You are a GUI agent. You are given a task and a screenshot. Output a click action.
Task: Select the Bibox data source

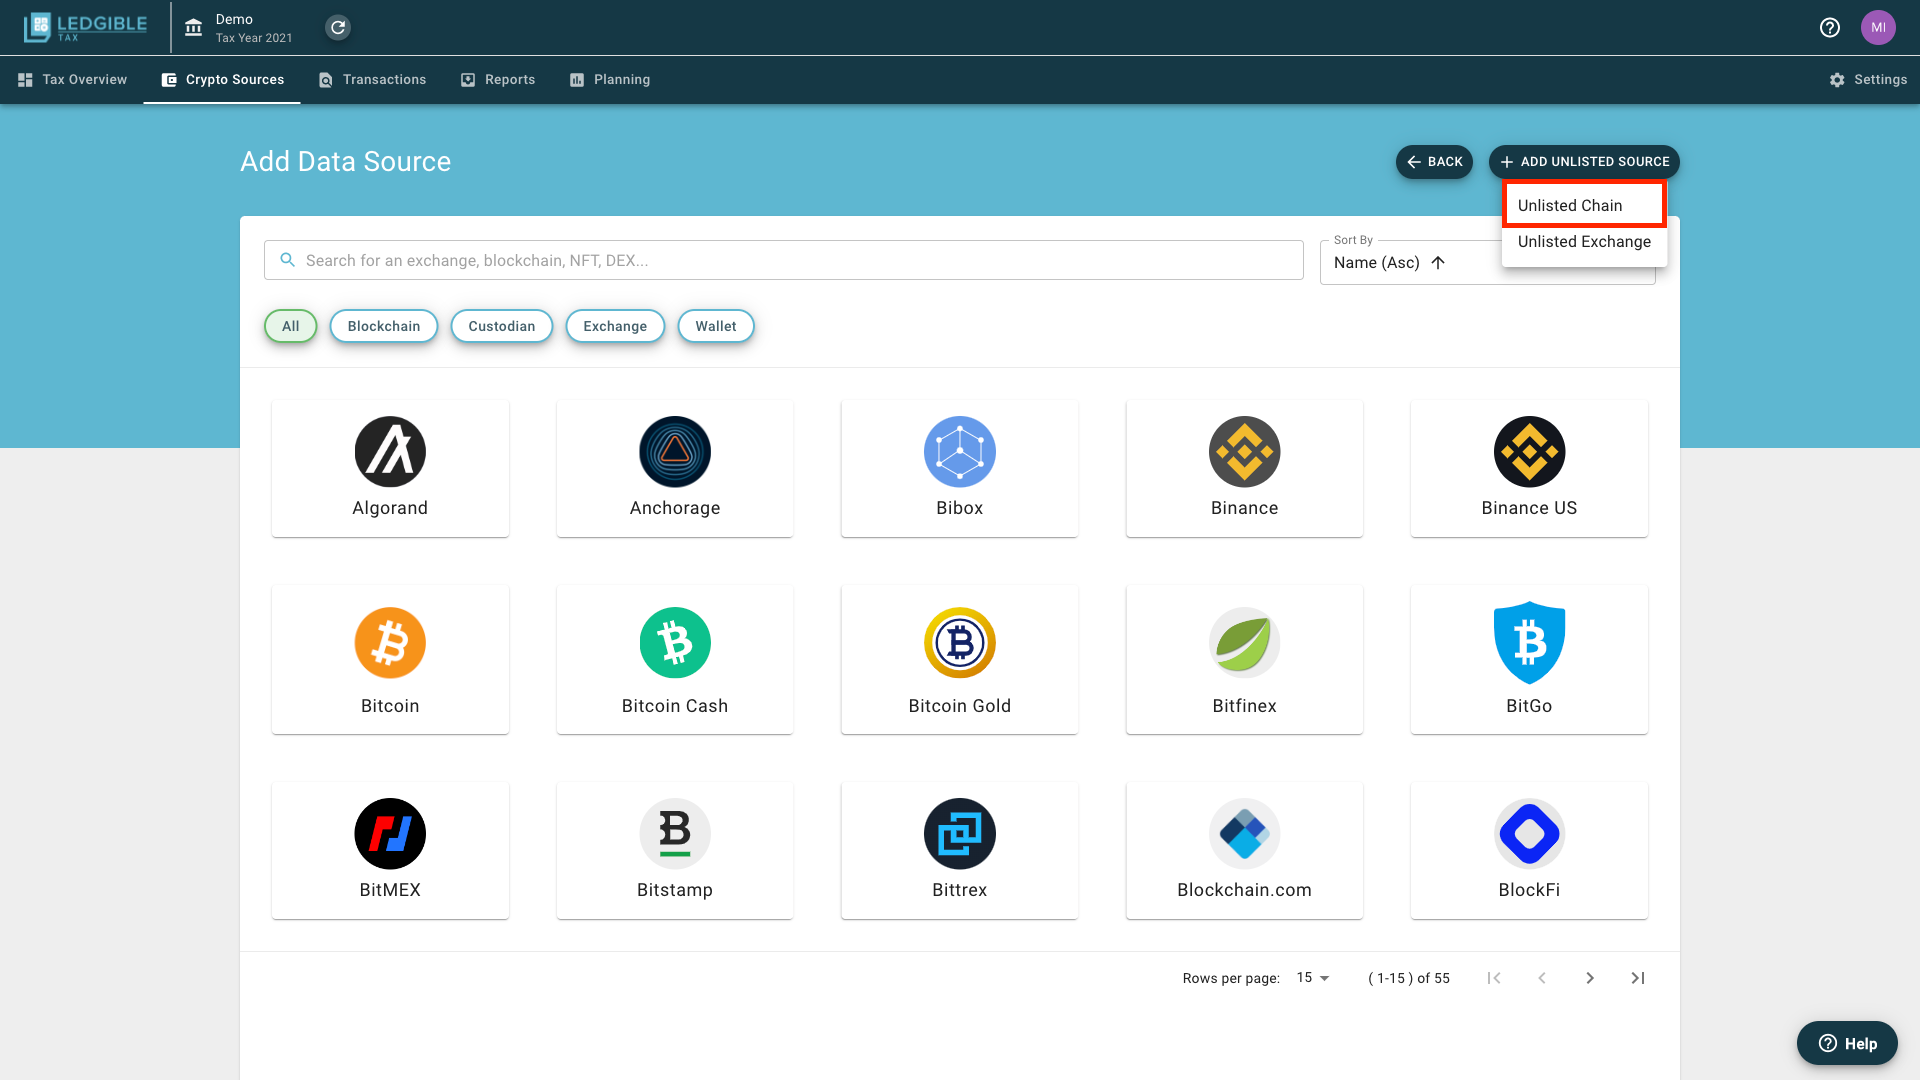point(960,468)
